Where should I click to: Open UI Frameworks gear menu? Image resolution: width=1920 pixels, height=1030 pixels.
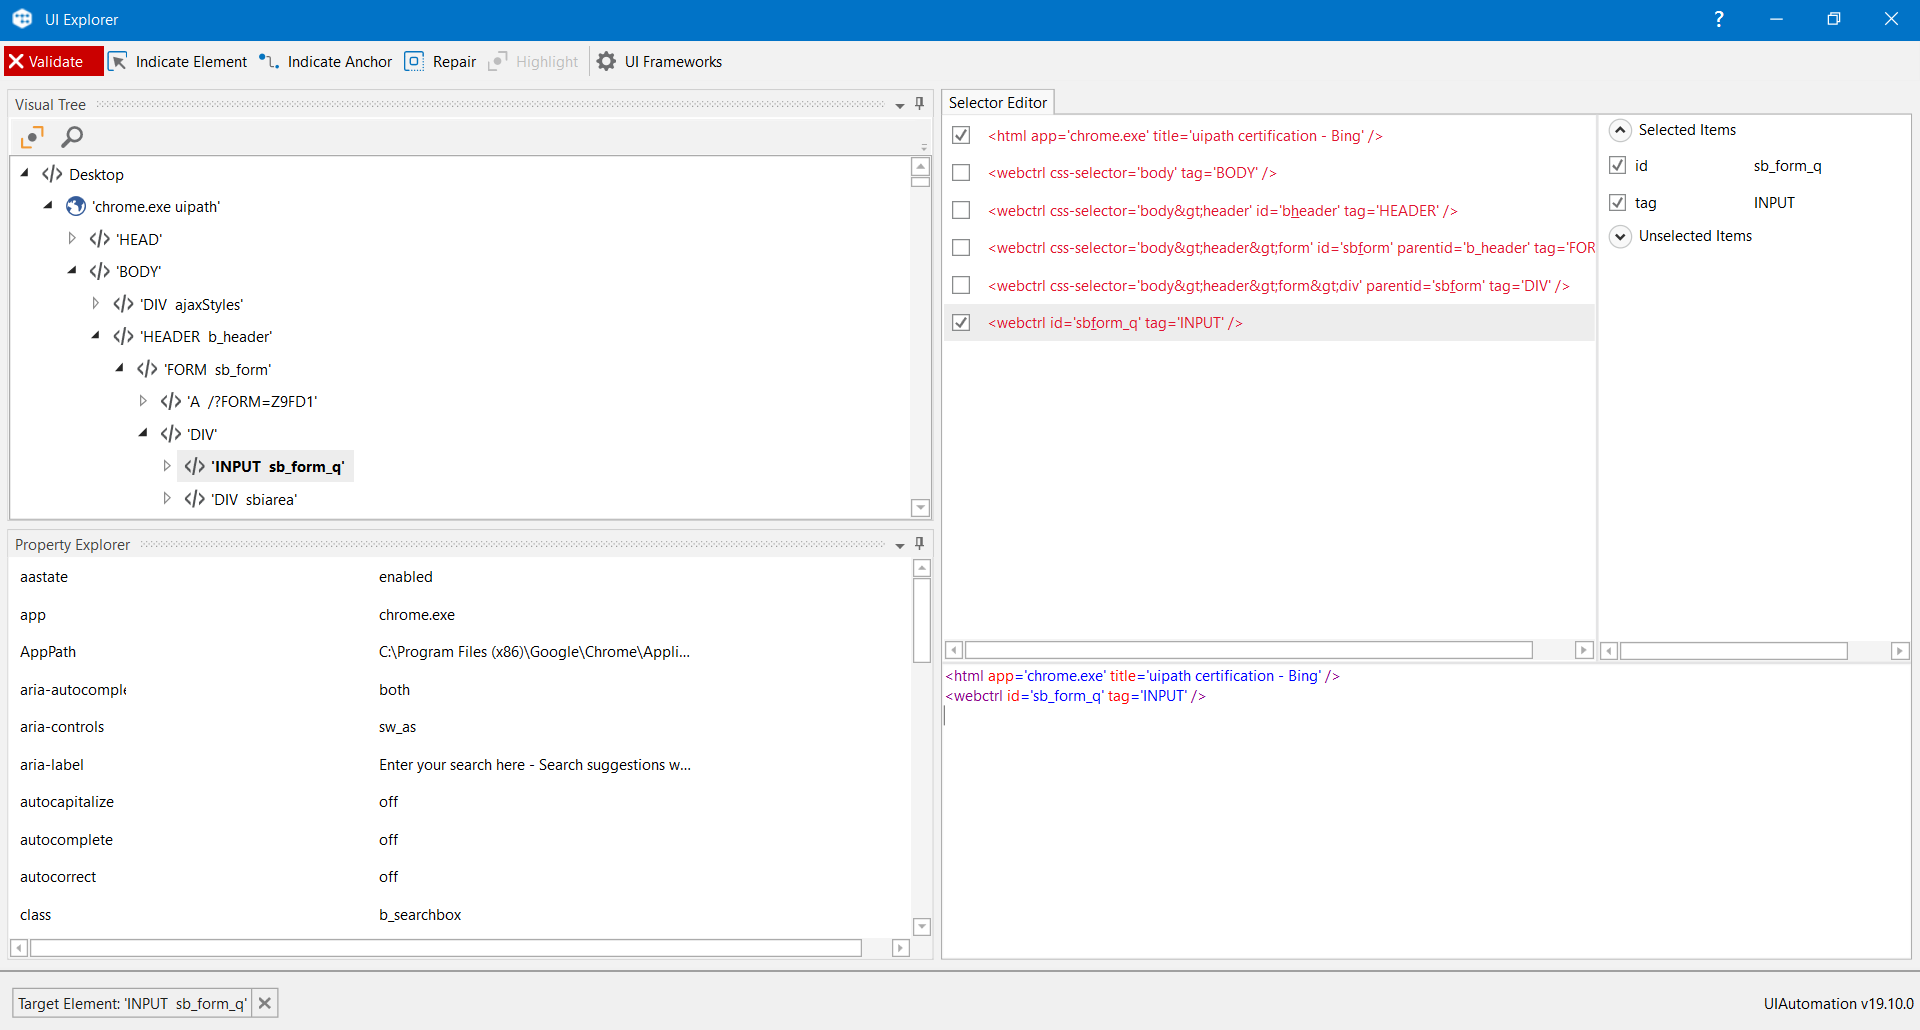click(607, 62)
